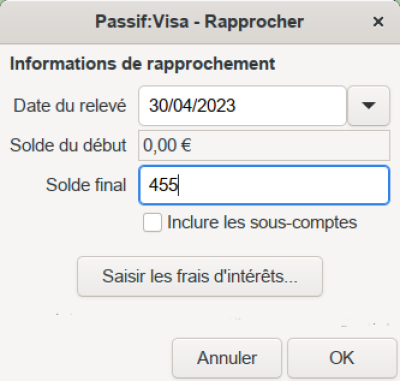
Task: Close the Passif:Visa Rapprocher dialog
Action: 378,22
